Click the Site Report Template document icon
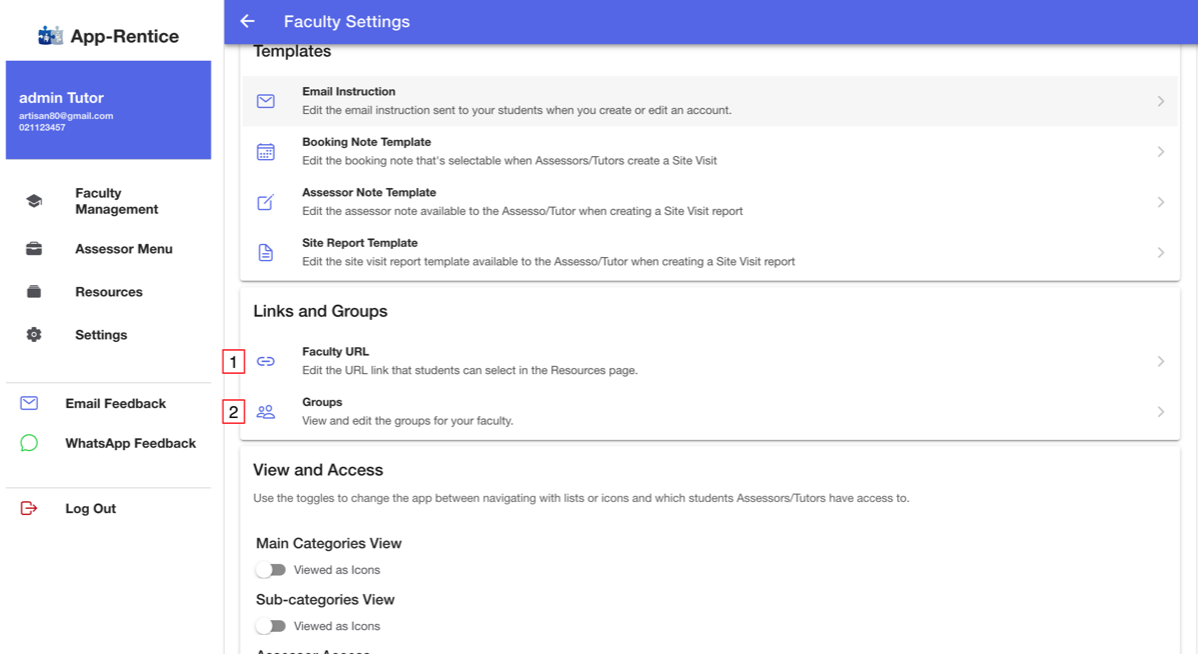1198x654 pixels. (266, 253)
